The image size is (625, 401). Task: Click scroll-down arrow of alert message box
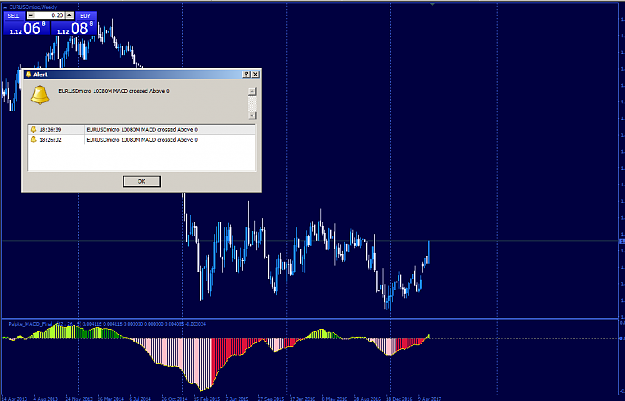coord(252,115)
